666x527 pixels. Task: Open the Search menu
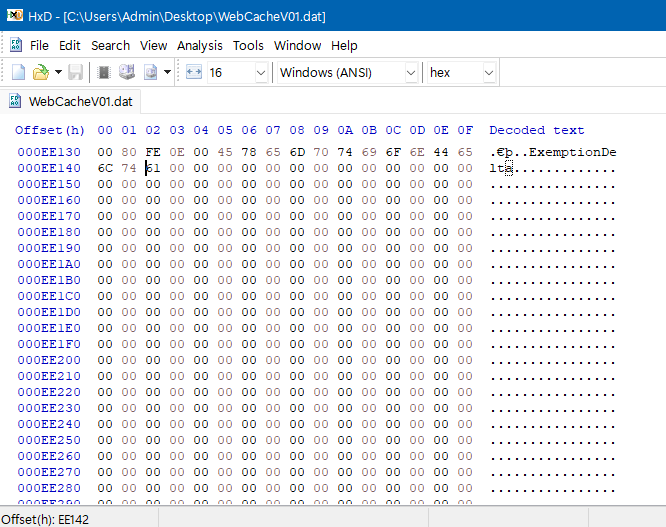click(x=110, y=45)
